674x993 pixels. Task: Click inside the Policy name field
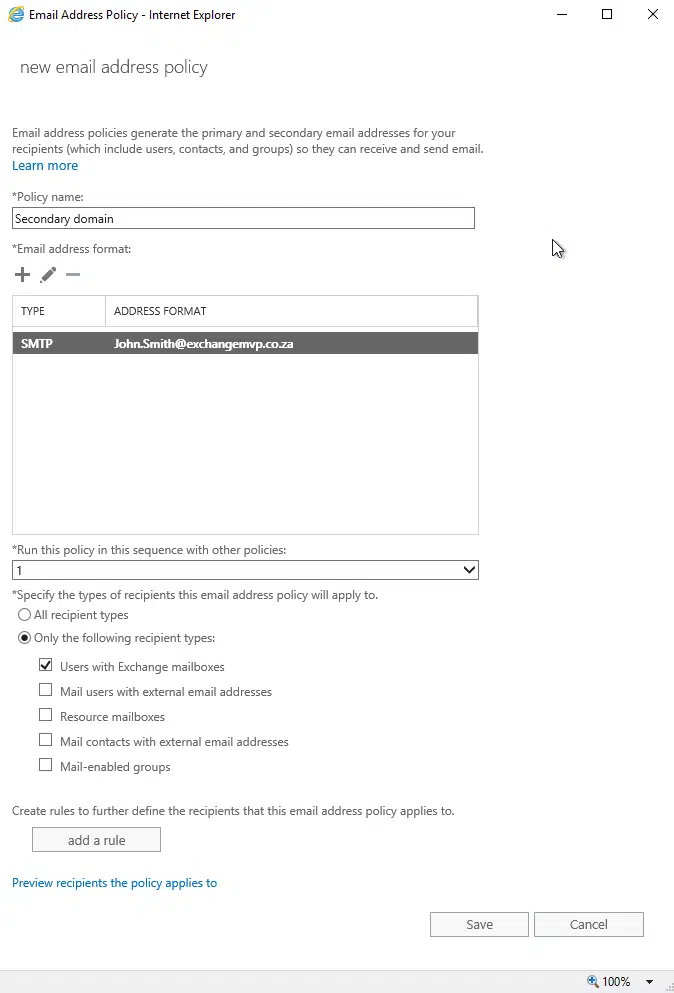243,218
